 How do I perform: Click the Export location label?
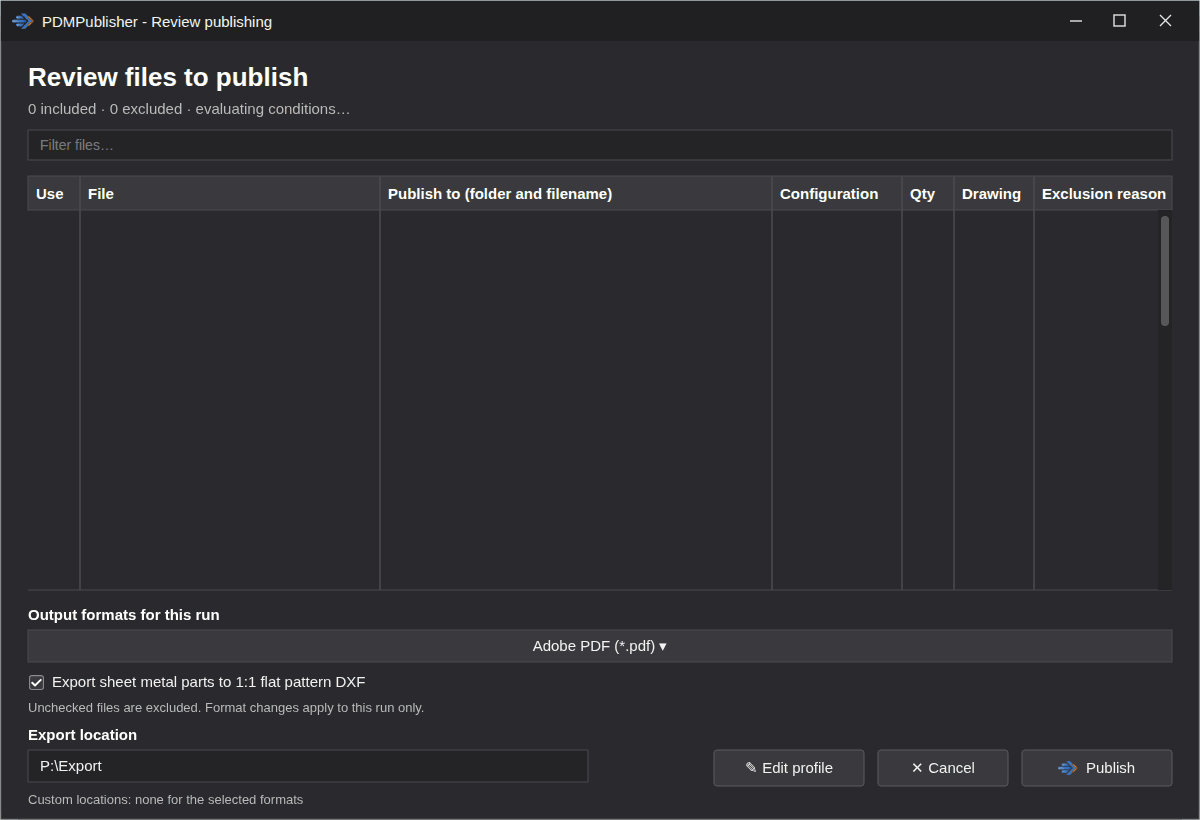(82, 735)
